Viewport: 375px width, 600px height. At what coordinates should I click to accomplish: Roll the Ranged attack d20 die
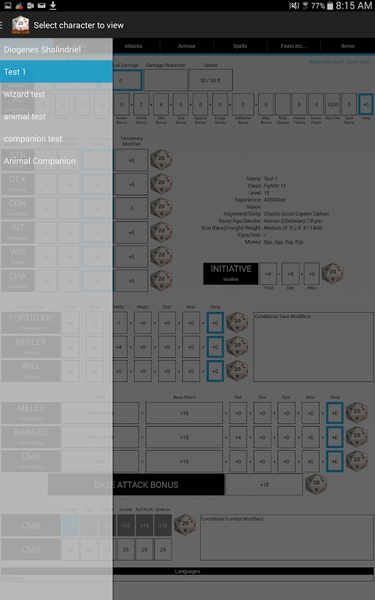tap(357, 437)
